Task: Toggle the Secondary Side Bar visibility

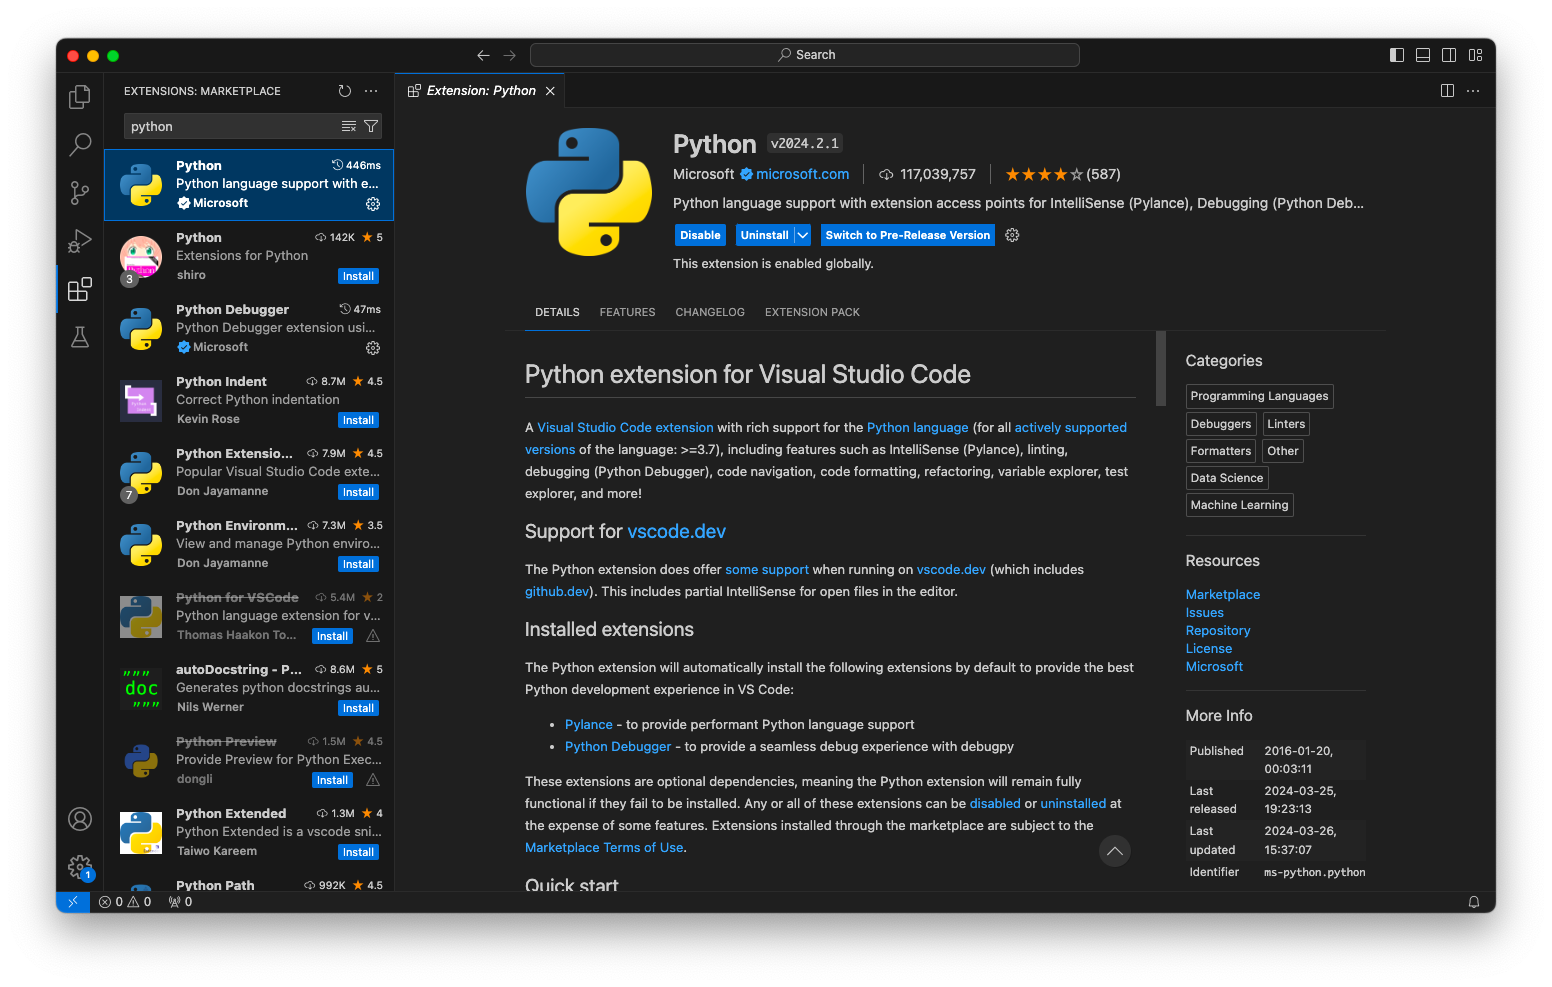Action: (1449, 55)
